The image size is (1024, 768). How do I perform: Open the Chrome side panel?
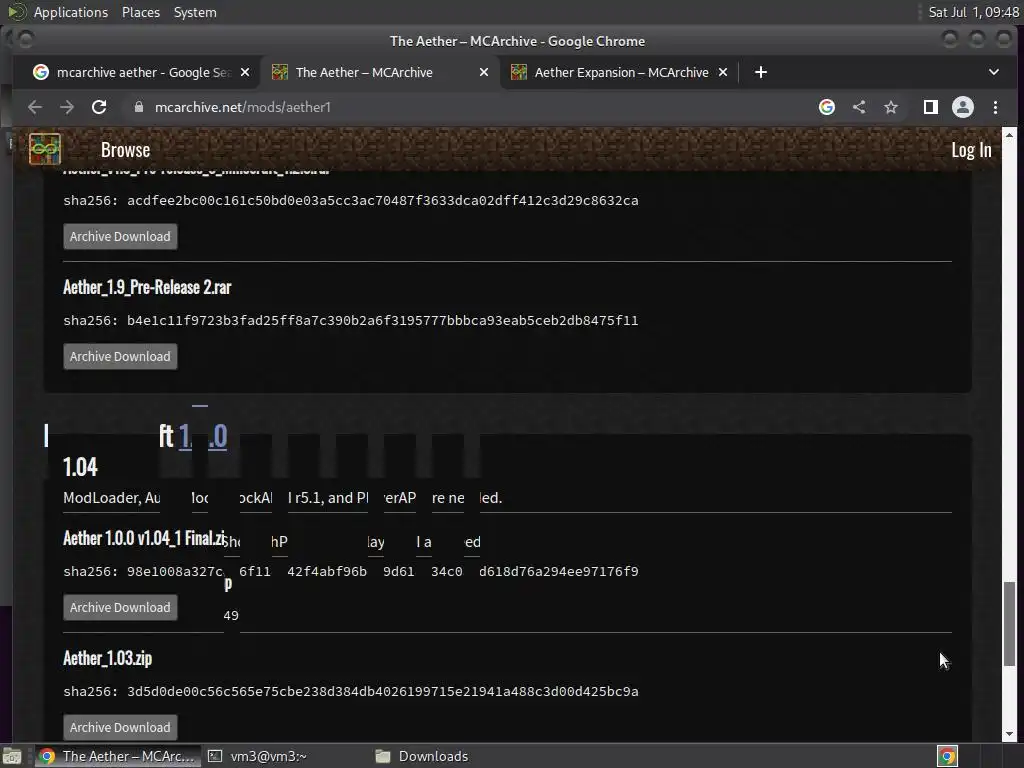point(931,107)
